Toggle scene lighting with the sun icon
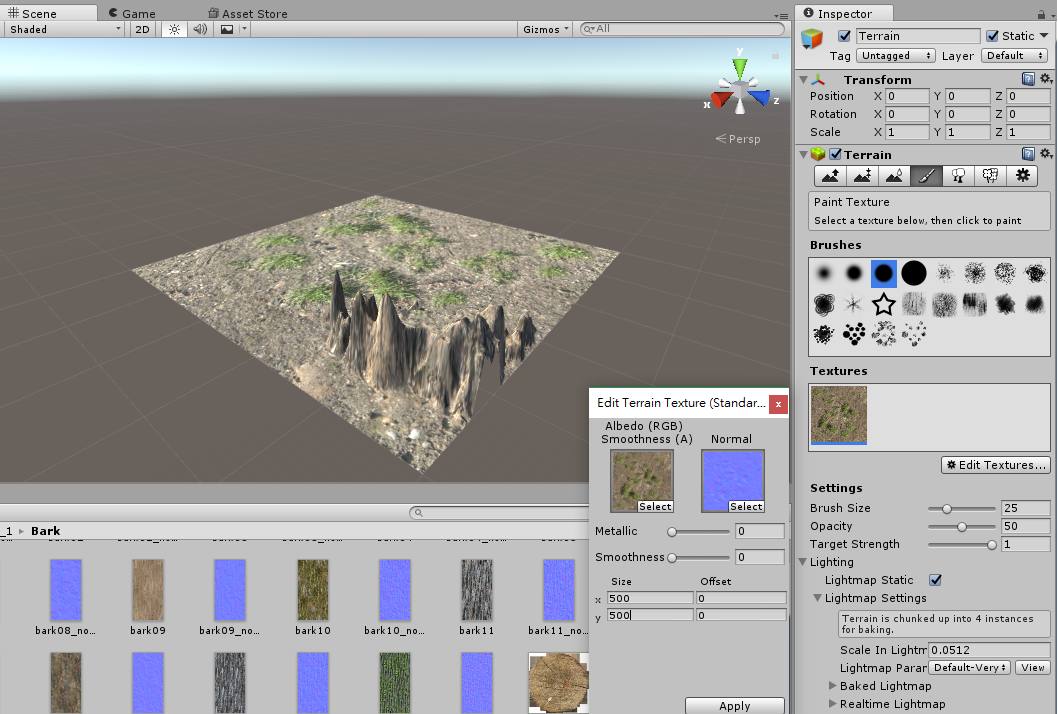 (174, 29)
